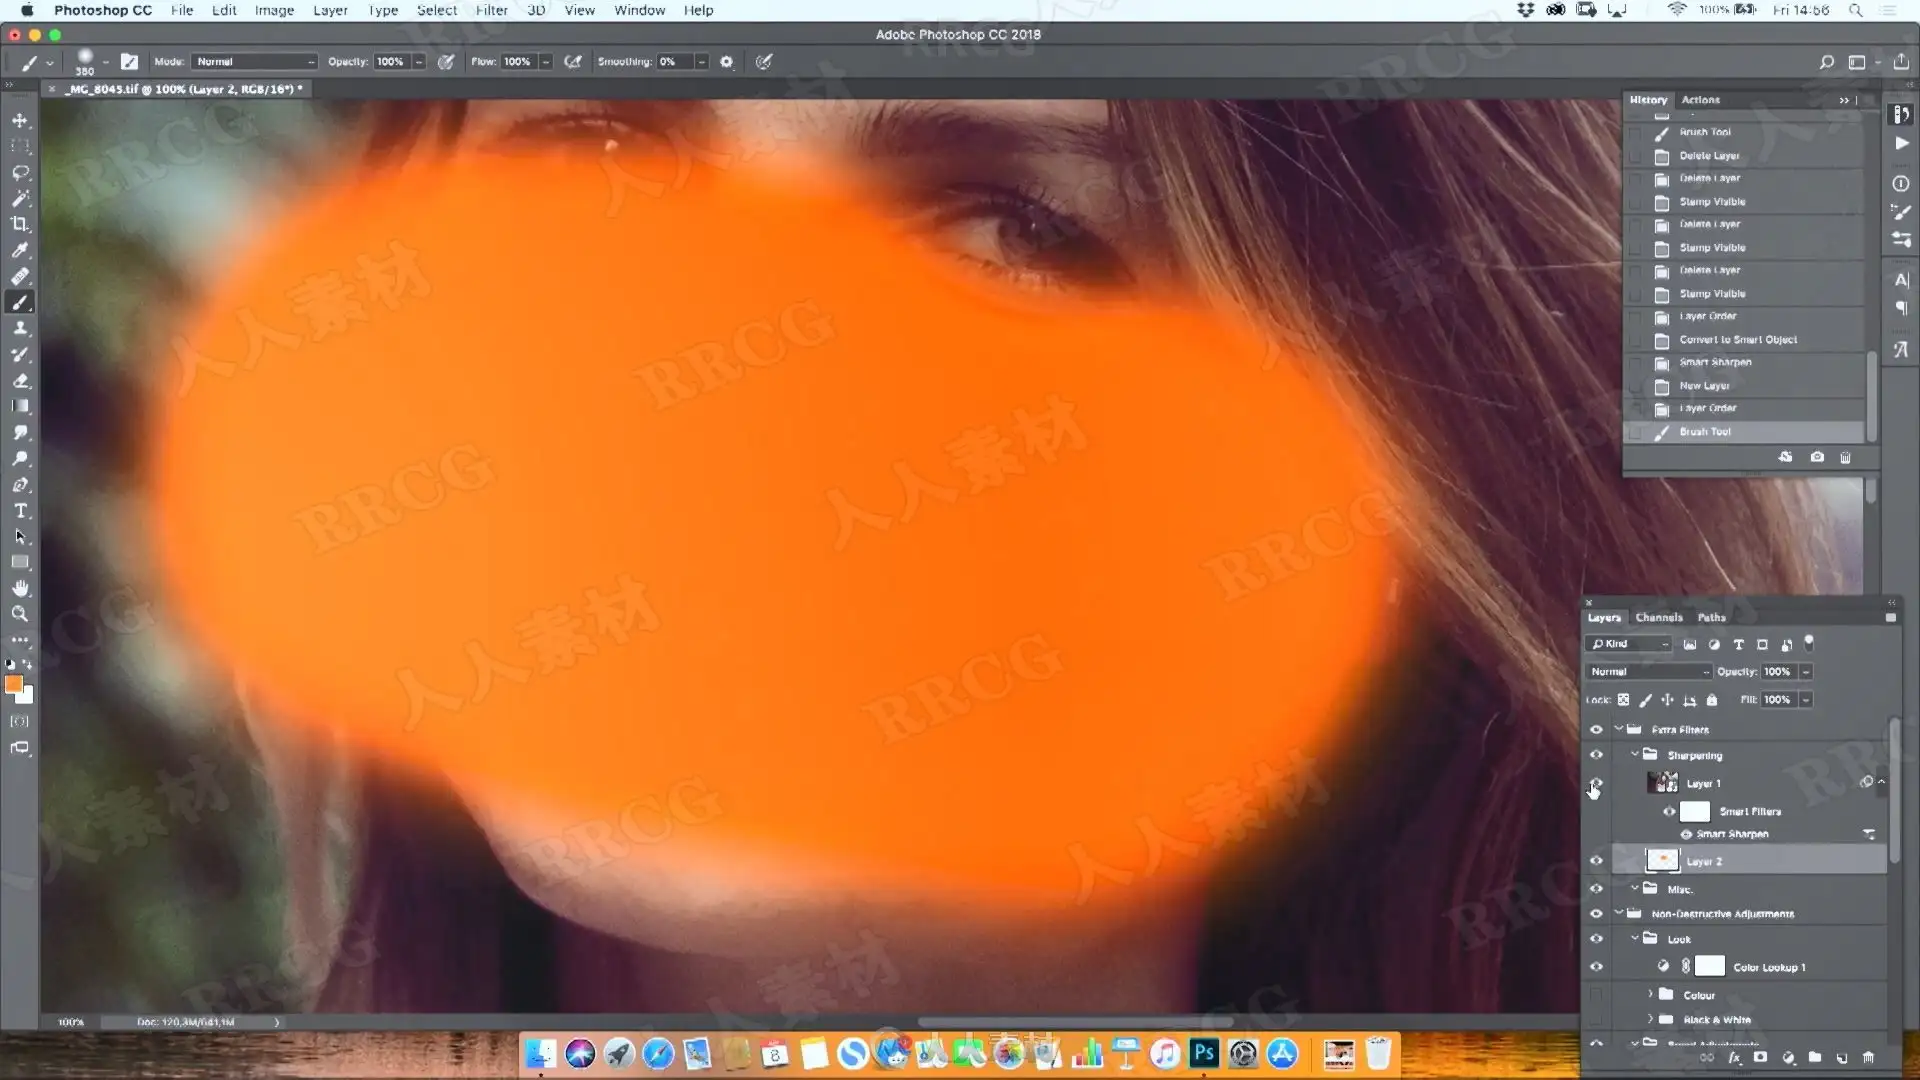Select the Clone Stamp tool
The image size is (1920, 1080).
pyautogui.click(x=20, y=328)
